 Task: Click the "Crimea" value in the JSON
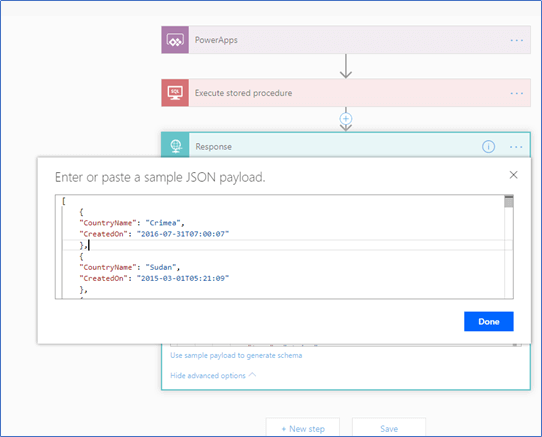point(163,223)
